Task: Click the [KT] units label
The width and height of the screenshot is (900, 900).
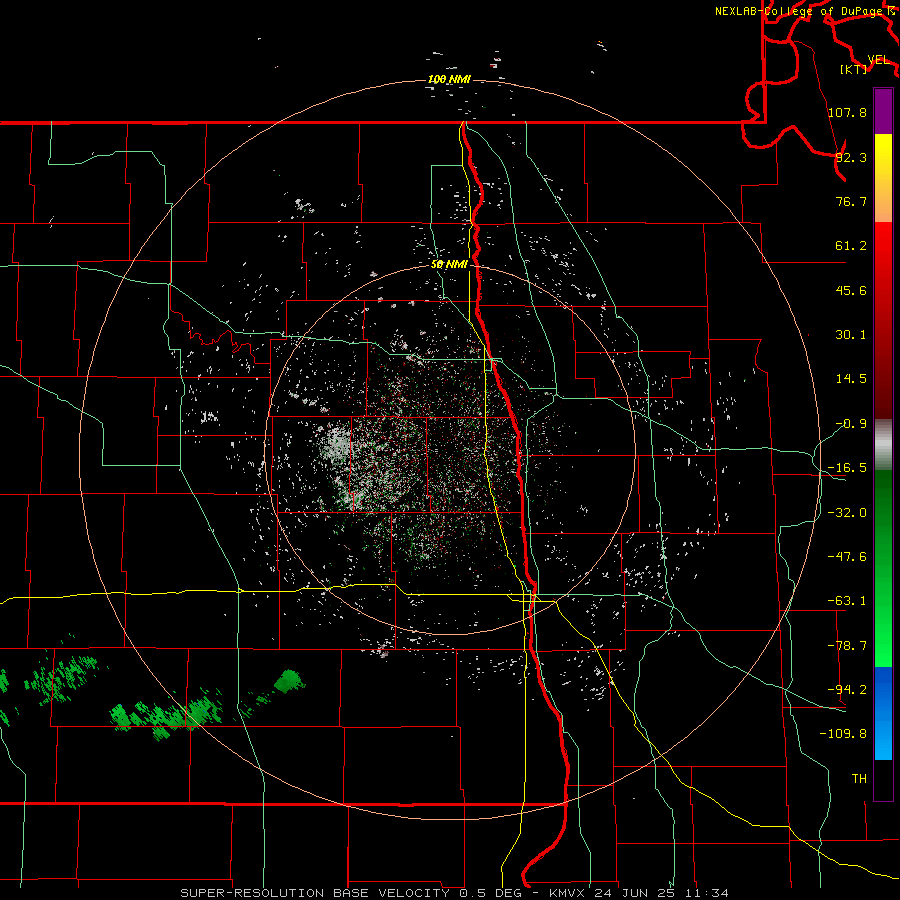Action: point(854,69)
